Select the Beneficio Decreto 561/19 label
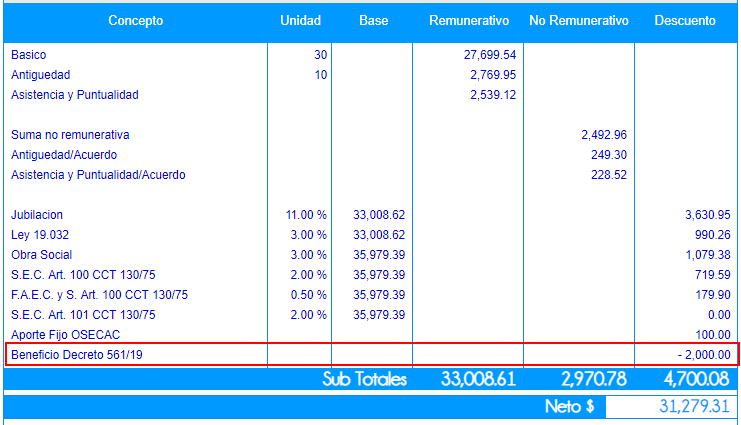Viewport: 741px width, 425px height. (77, 355)
